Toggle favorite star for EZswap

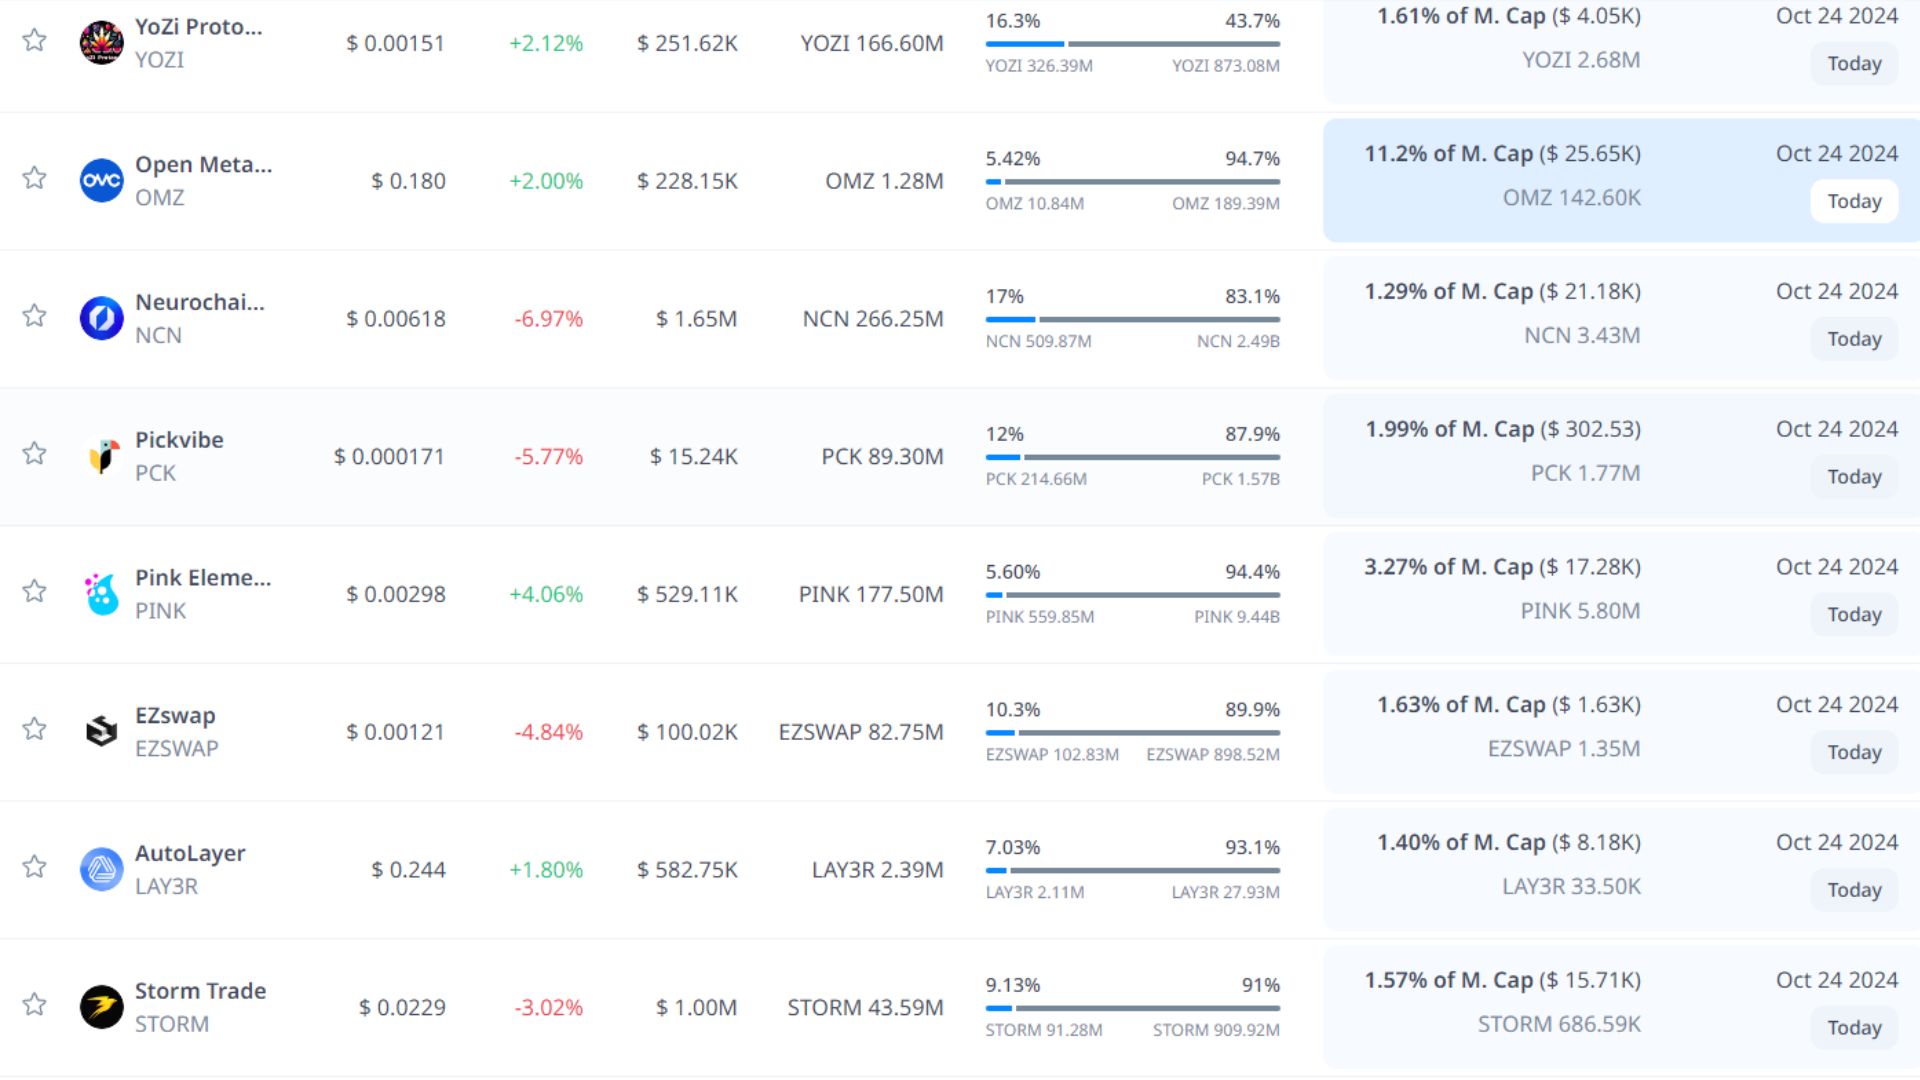[x=35, y=728]
